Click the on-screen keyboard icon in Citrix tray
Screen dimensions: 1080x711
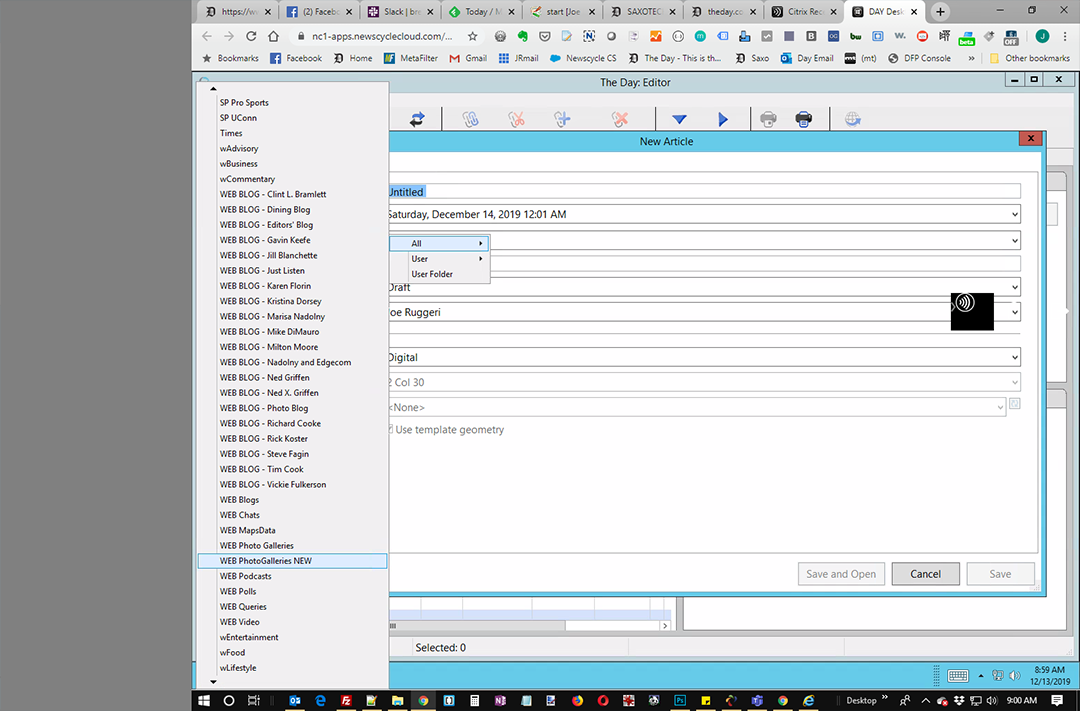[x=957, y=676]
